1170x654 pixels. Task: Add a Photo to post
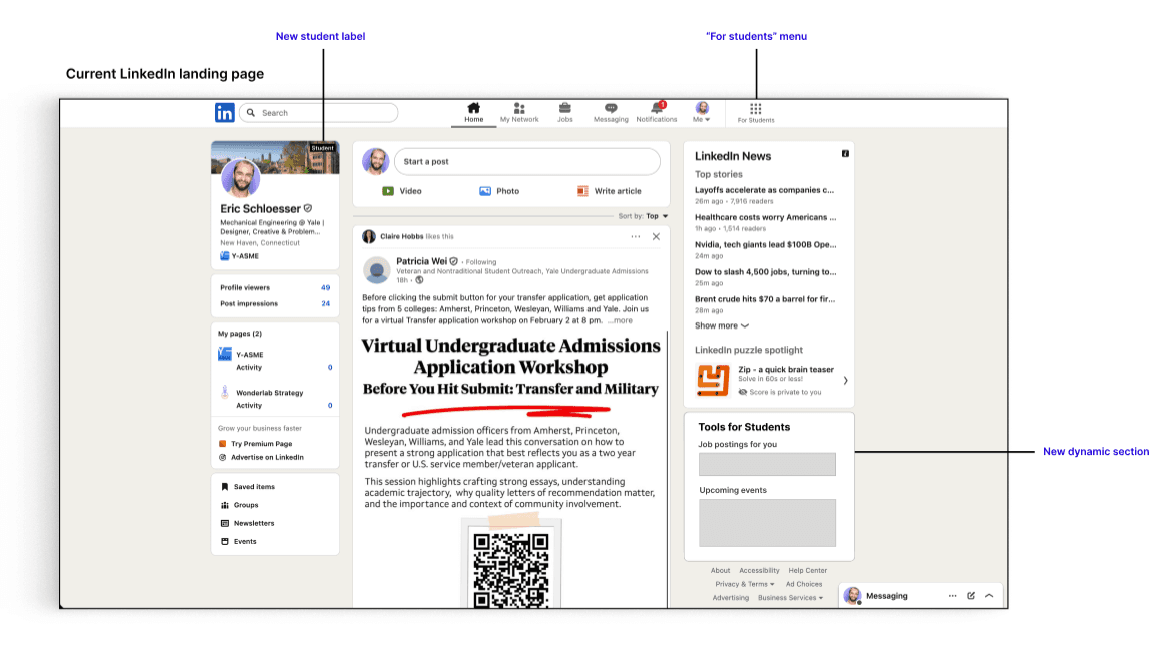tap(498, 191)
